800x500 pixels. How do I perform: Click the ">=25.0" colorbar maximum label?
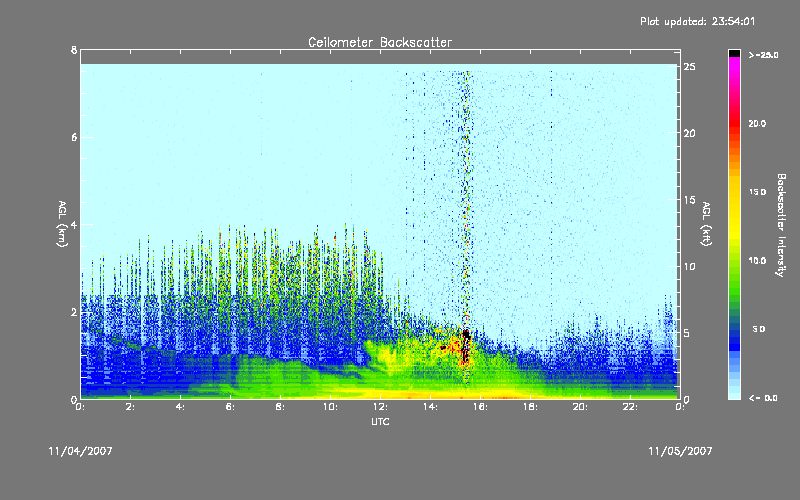coord(763,55)
